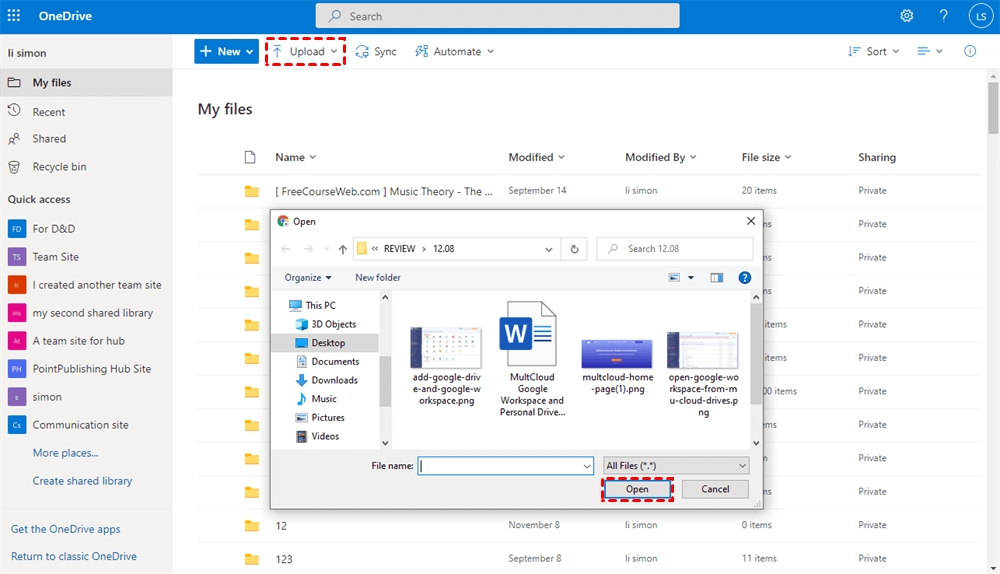
Task: Click the refresh button in Open dialog
Action: pos(574,249)
